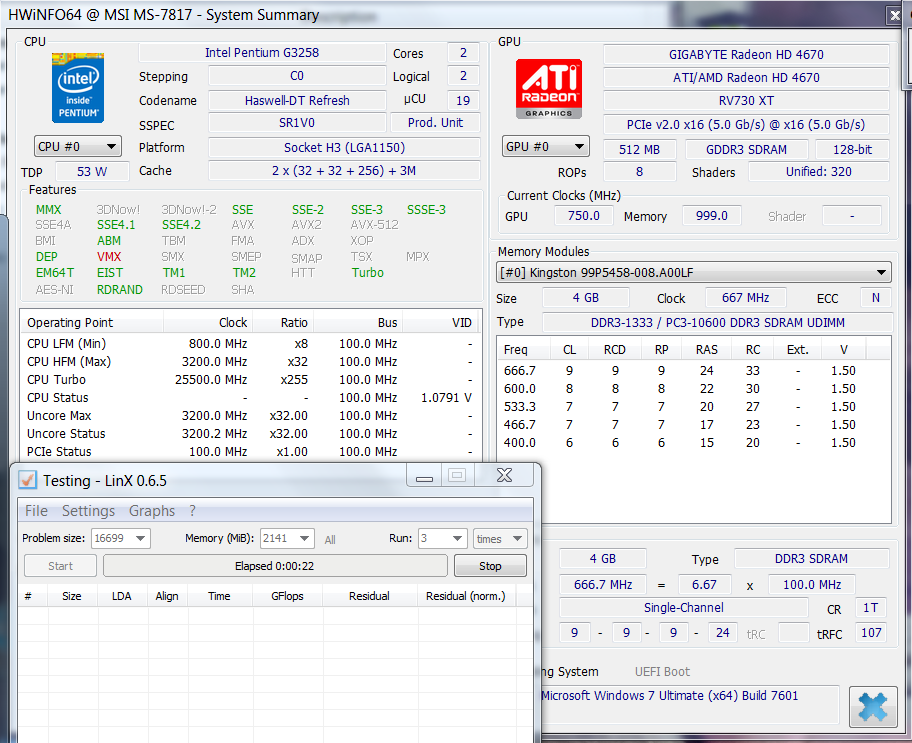This screenshot has width=912, height=743.
Task: Close the HWiNFO64 System Summary window
Action: pyautogui.click(x=895, y=15)
